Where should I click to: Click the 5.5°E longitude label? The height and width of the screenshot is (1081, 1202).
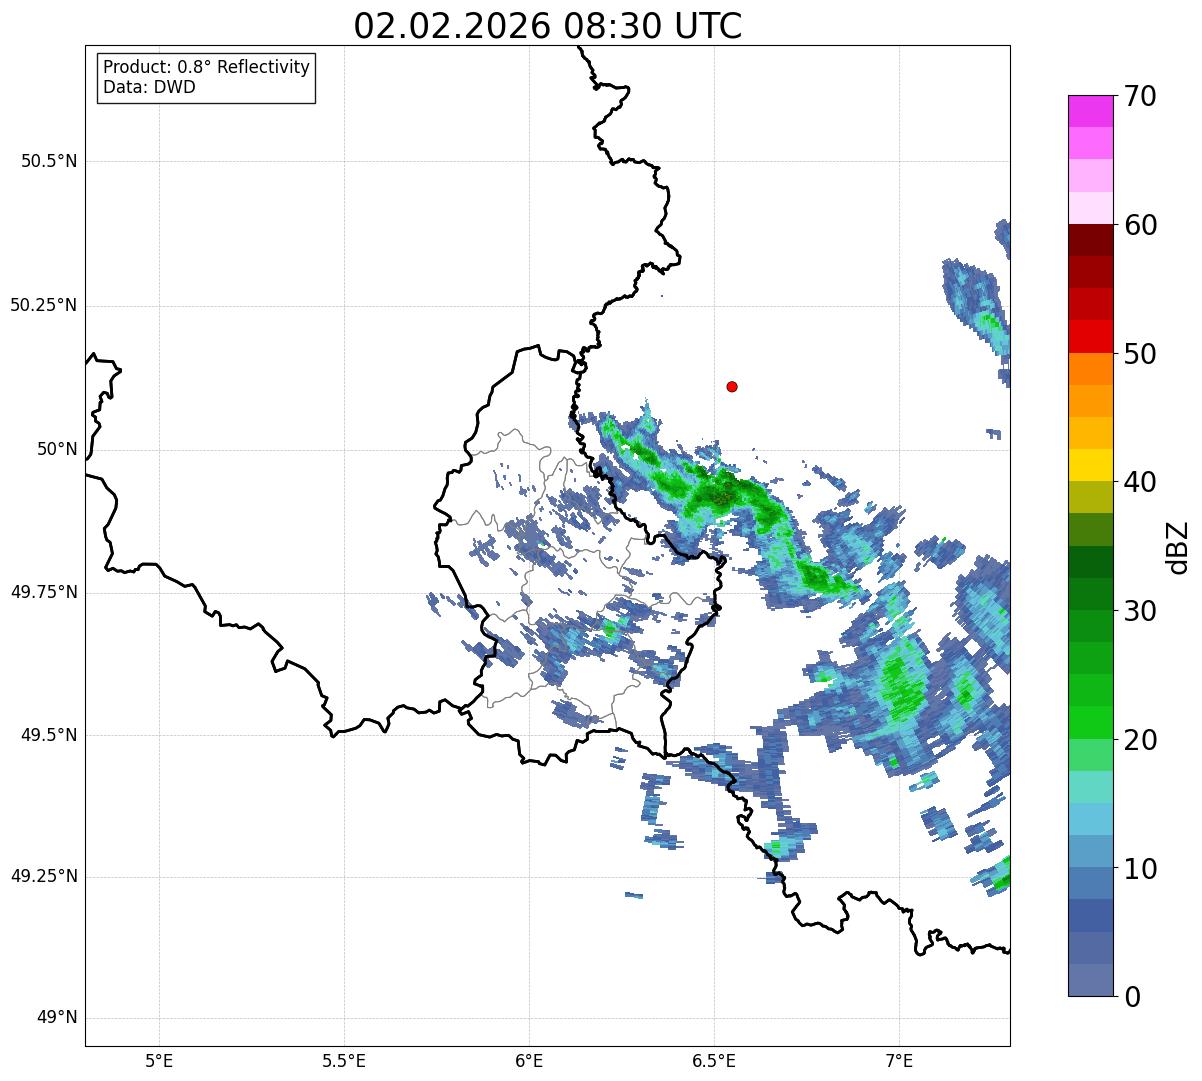coord(344,1061)
